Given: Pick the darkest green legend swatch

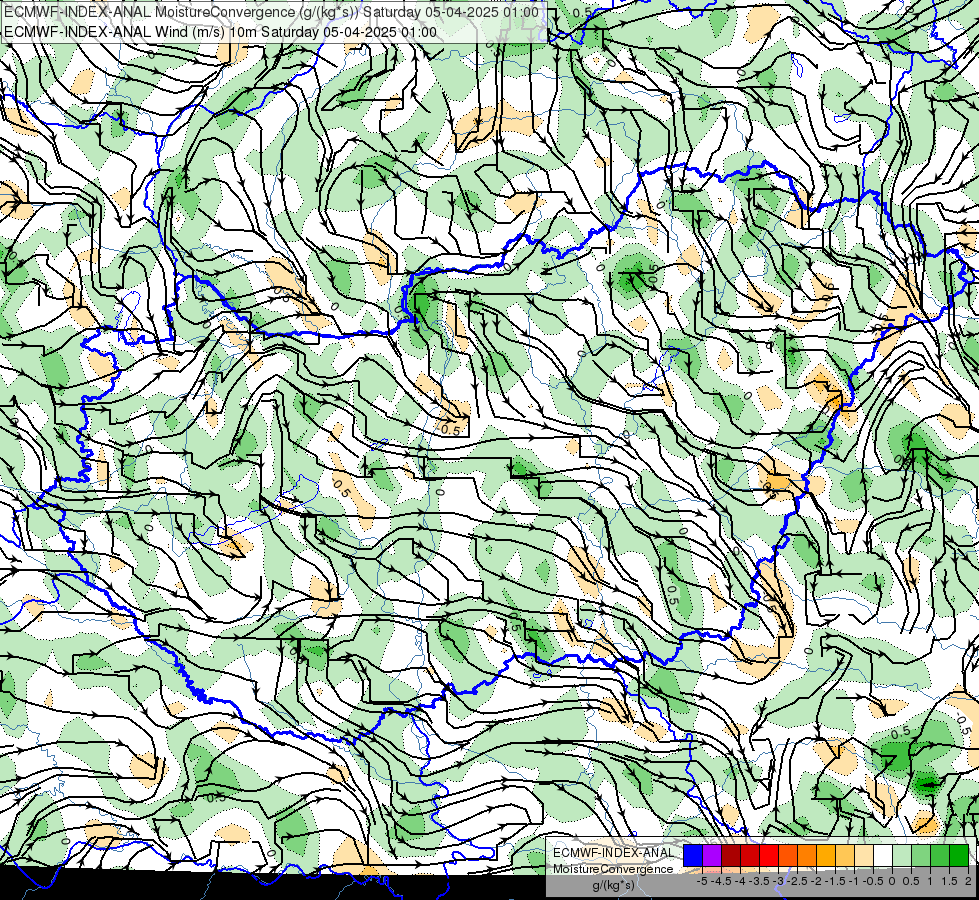Looking at the screenshot, I should 959,856.
